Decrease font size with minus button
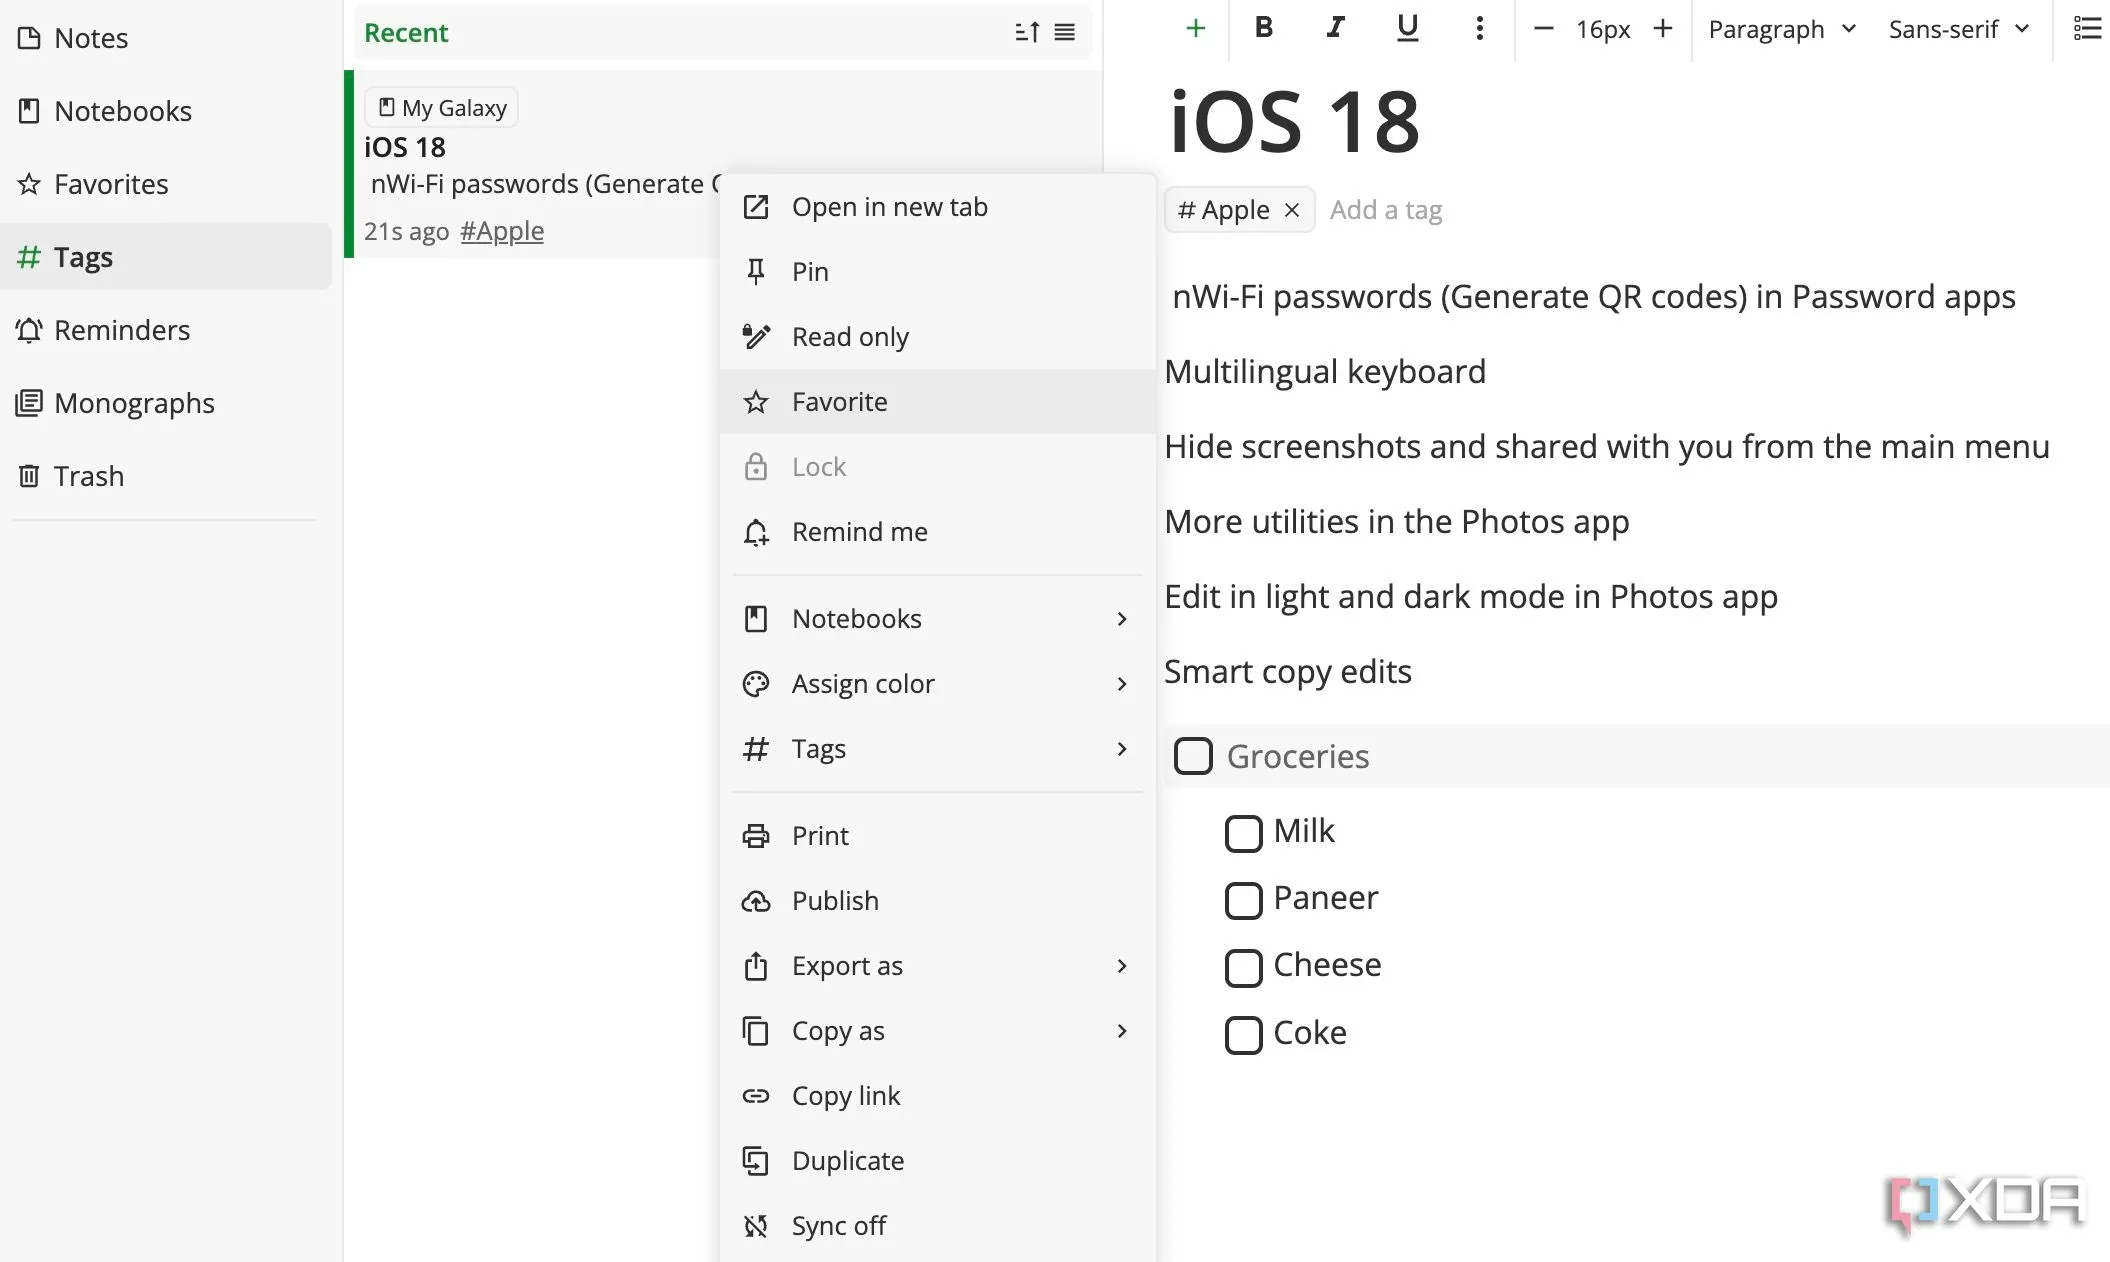 1543,29
